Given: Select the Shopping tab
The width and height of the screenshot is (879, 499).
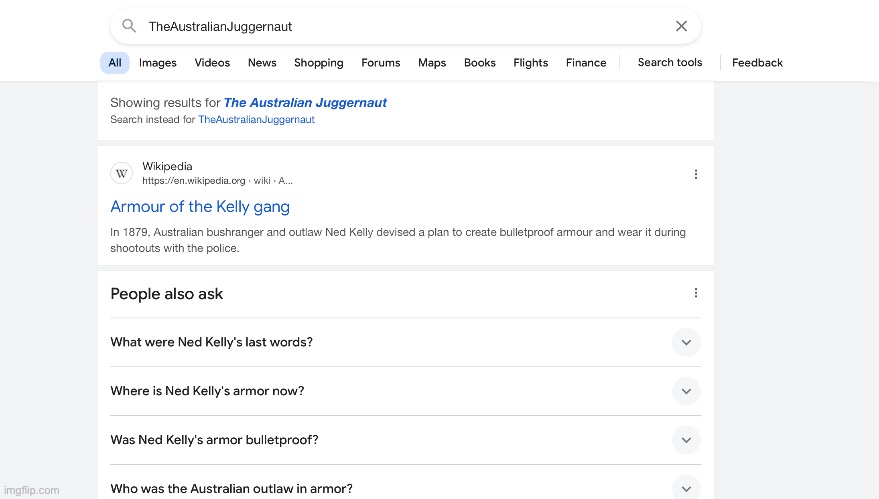Looking at the screenshot, I should click(x=318, y=63).
